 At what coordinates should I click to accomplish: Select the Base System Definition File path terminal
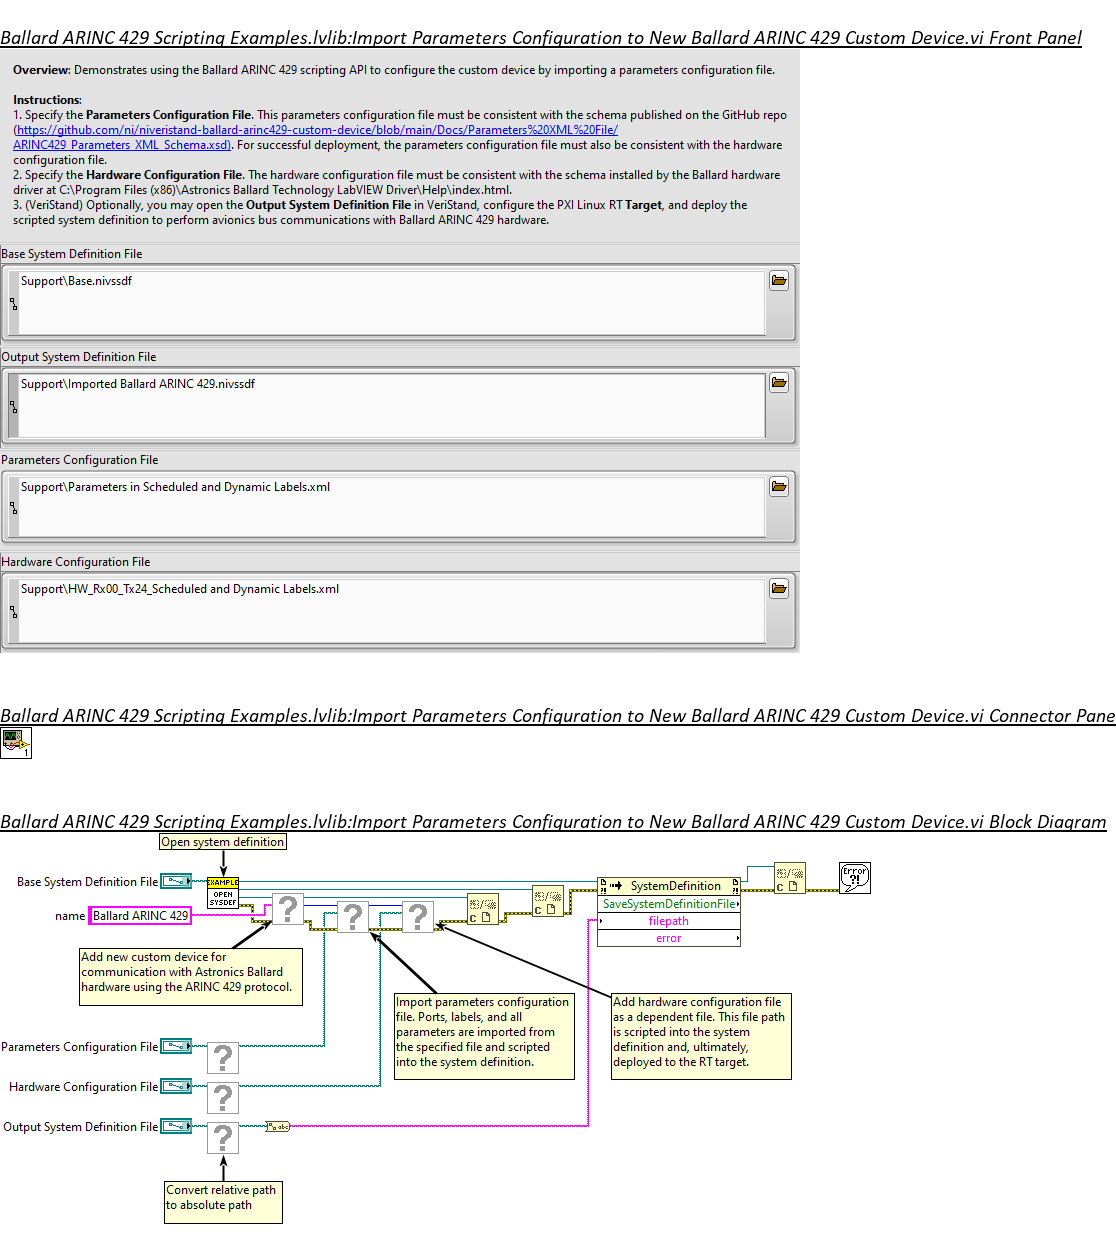click(x=176, y=881)
